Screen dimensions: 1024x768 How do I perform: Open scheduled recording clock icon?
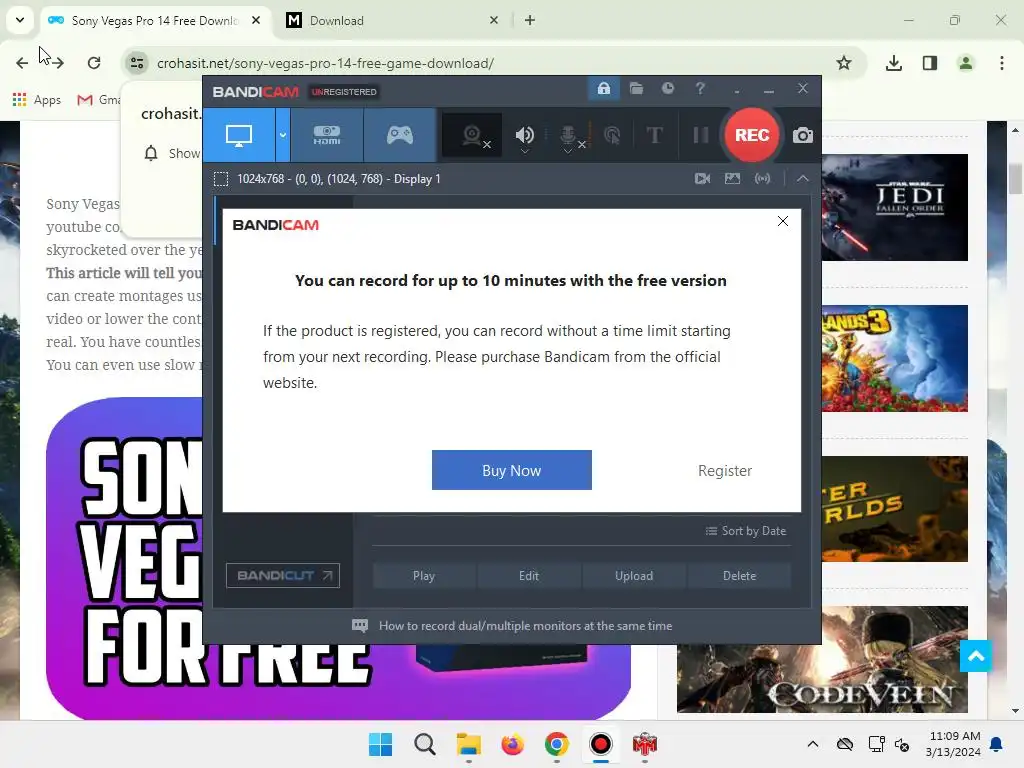click(667, 88)
